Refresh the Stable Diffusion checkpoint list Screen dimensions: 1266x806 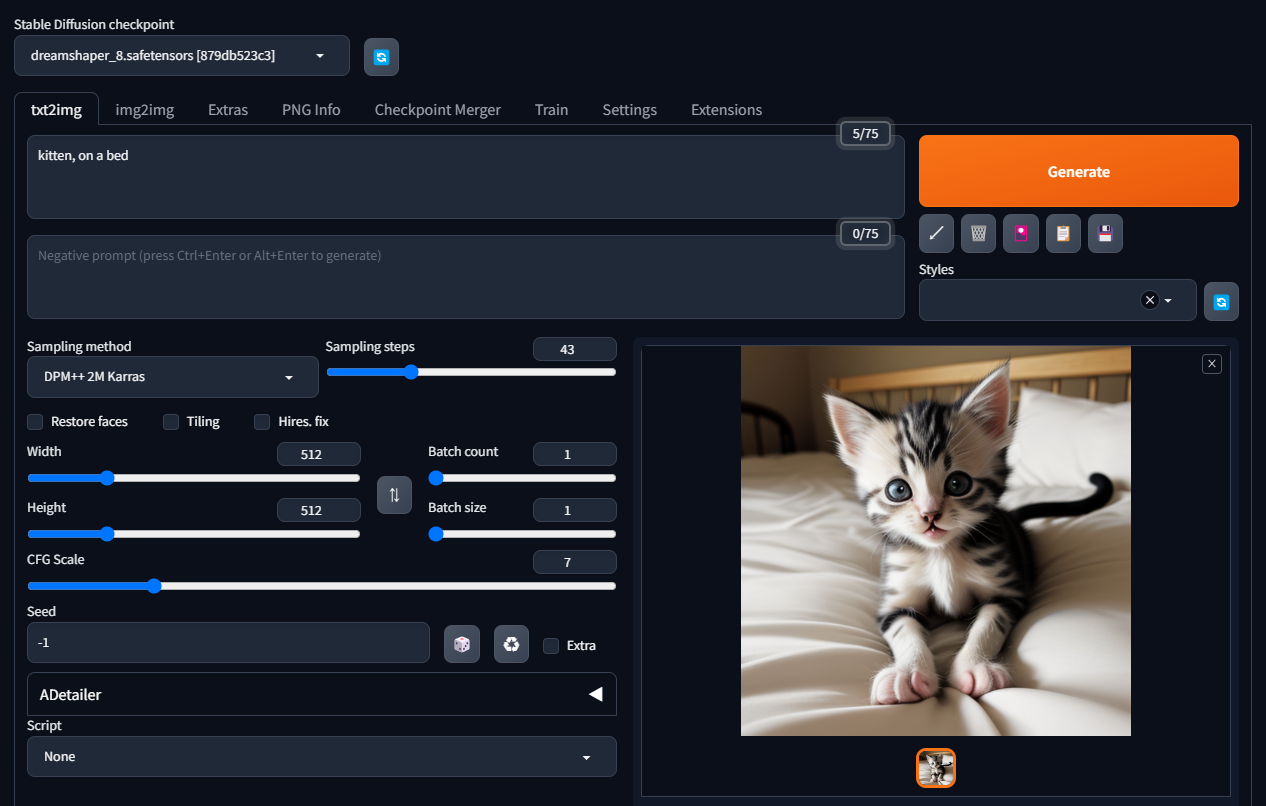[381, 57]
